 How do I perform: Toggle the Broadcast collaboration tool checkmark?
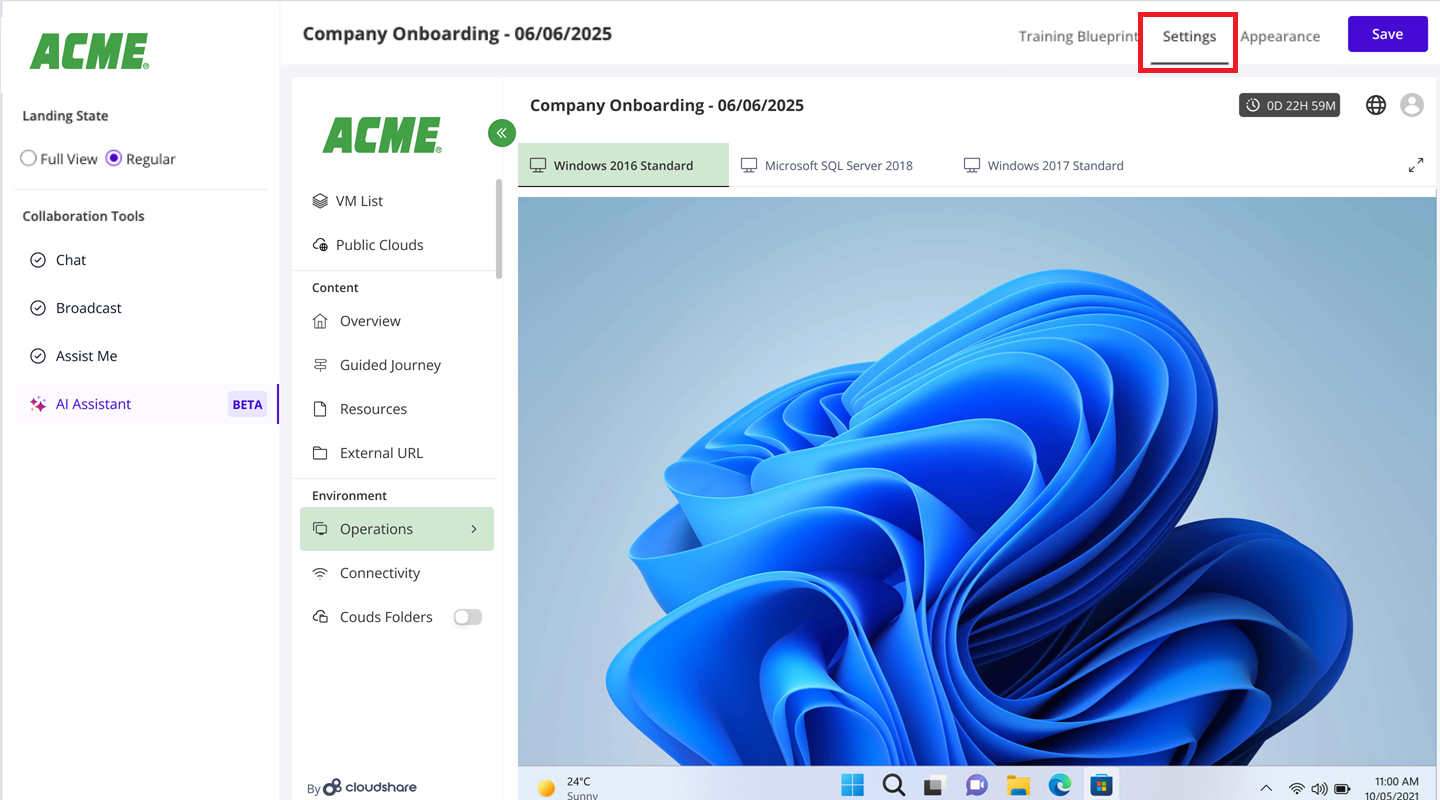[38, 308]
